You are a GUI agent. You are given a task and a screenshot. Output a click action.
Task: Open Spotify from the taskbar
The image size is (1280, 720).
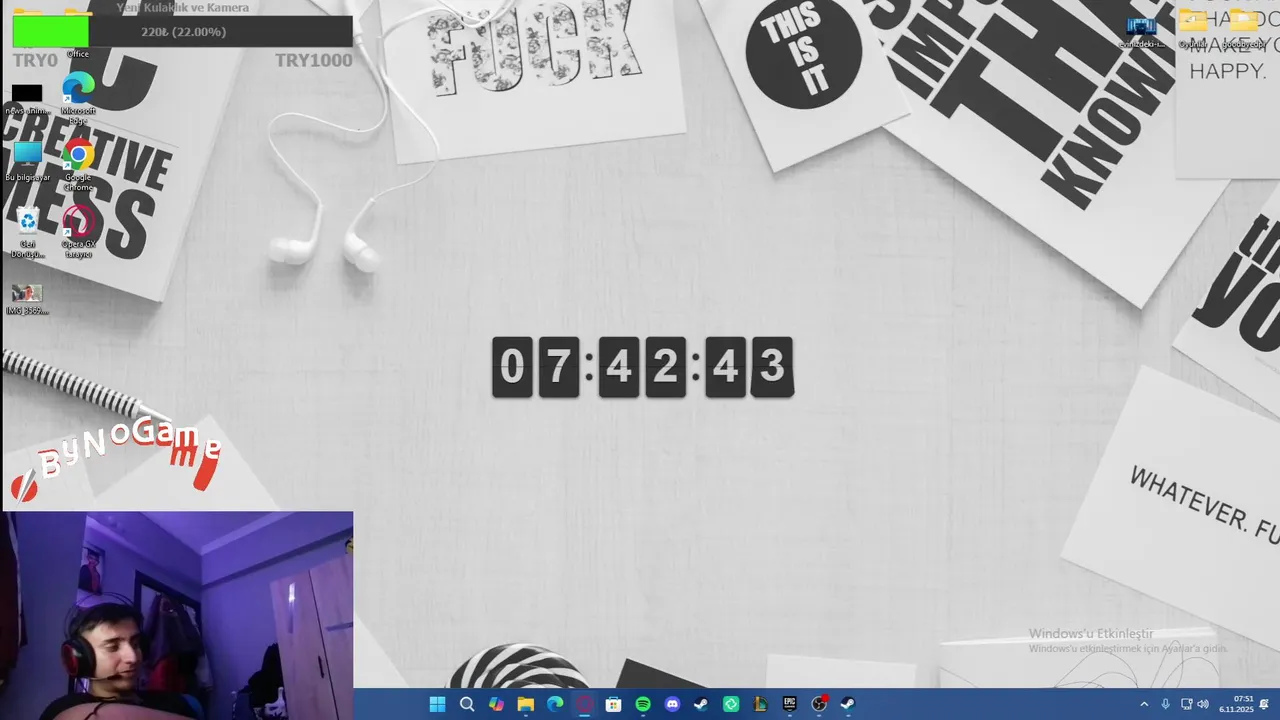643,704
